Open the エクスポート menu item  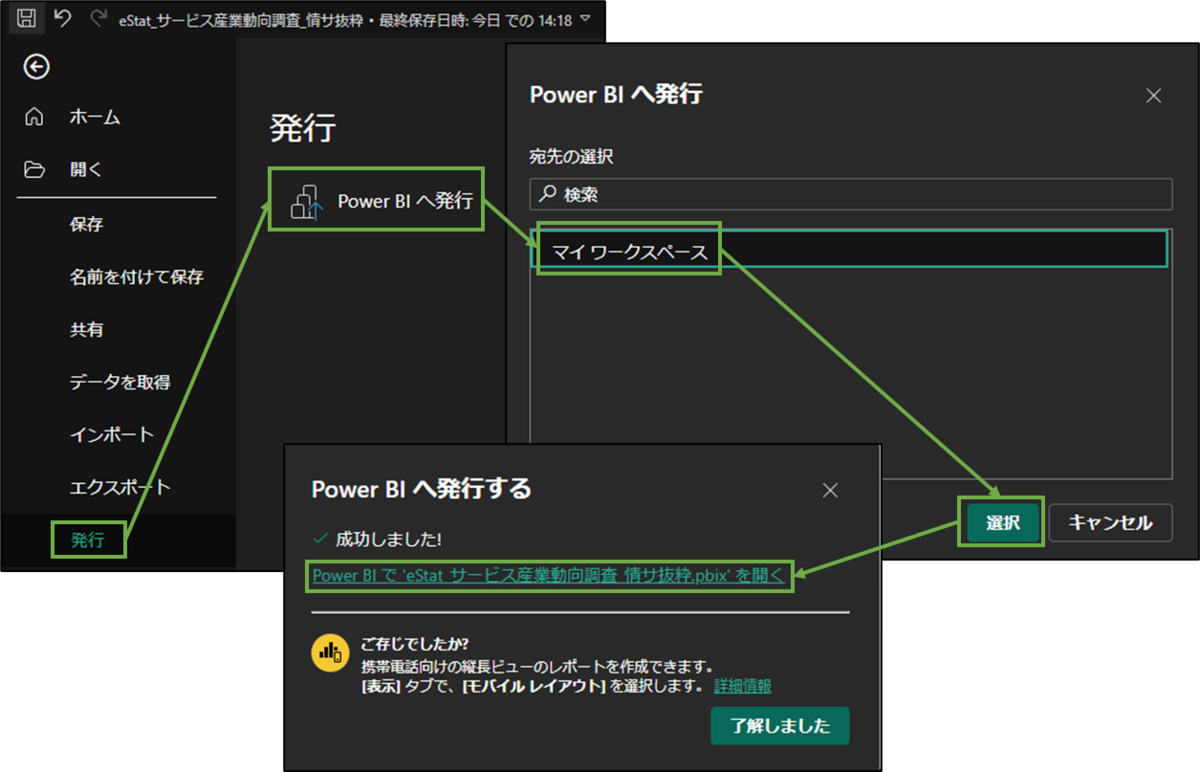pyautogui.click(x=119, y=488)
